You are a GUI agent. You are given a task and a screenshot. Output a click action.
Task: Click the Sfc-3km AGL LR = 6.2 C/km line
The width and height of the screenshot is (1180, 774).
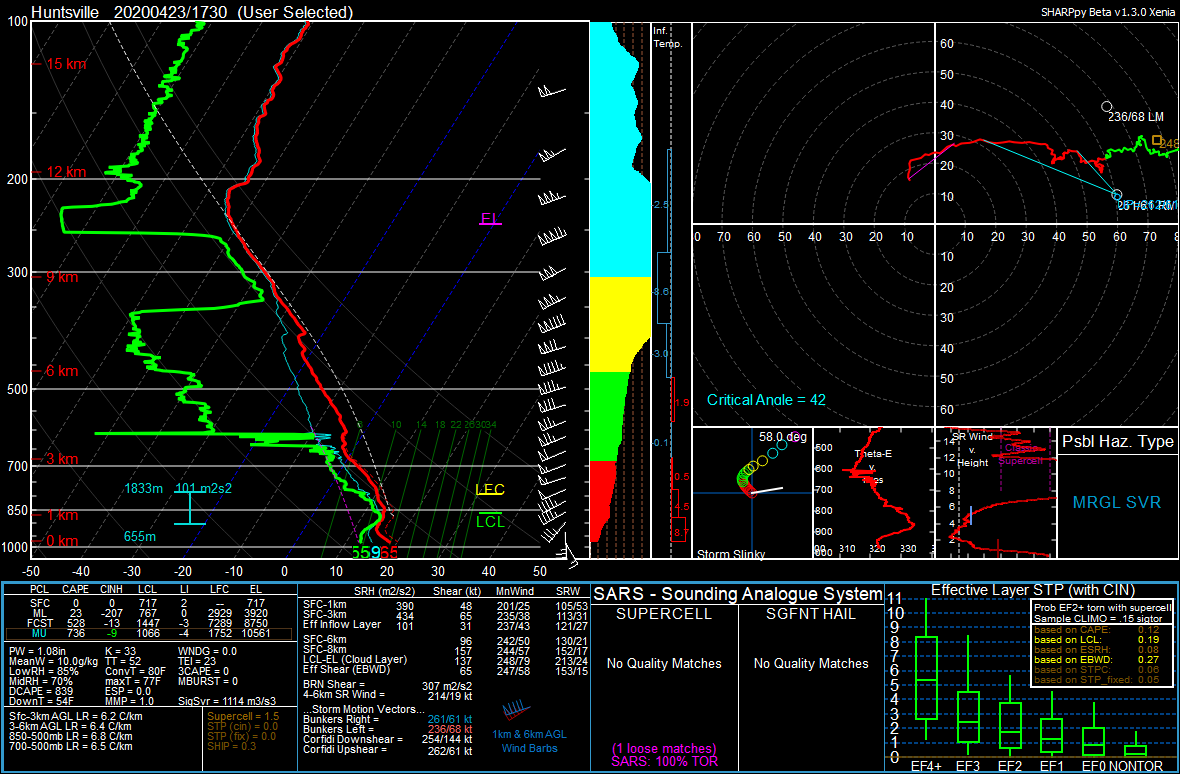point(76,716)
